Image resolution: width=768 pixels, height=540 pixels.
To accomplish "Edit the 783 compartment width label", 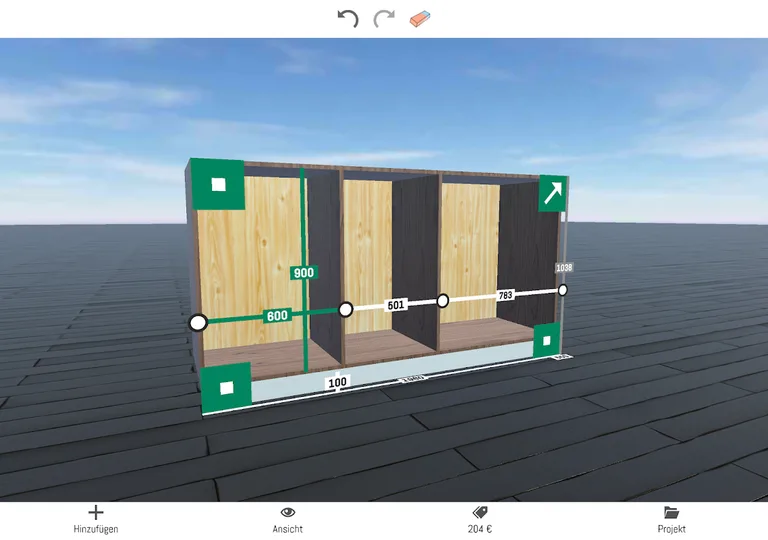I will [505, 295].
